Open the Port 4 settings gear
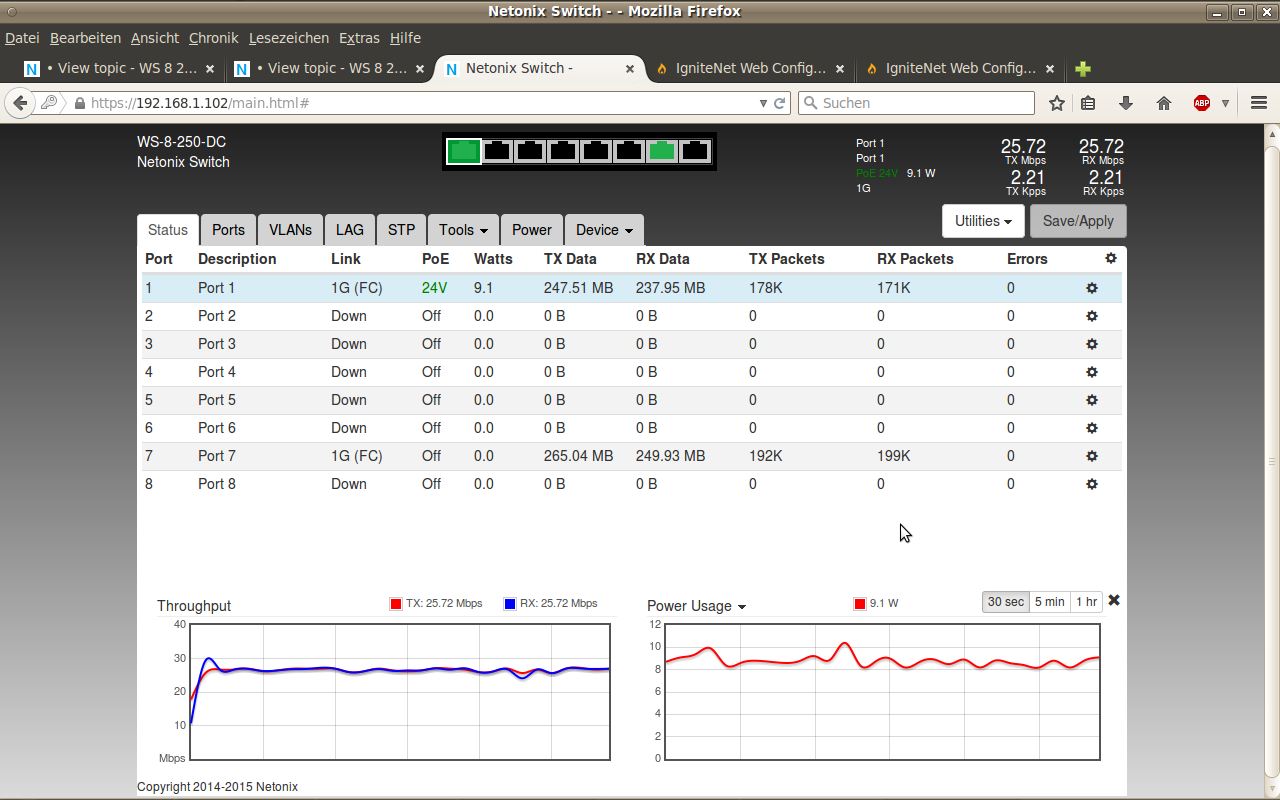 click(x=1092, y=372)
